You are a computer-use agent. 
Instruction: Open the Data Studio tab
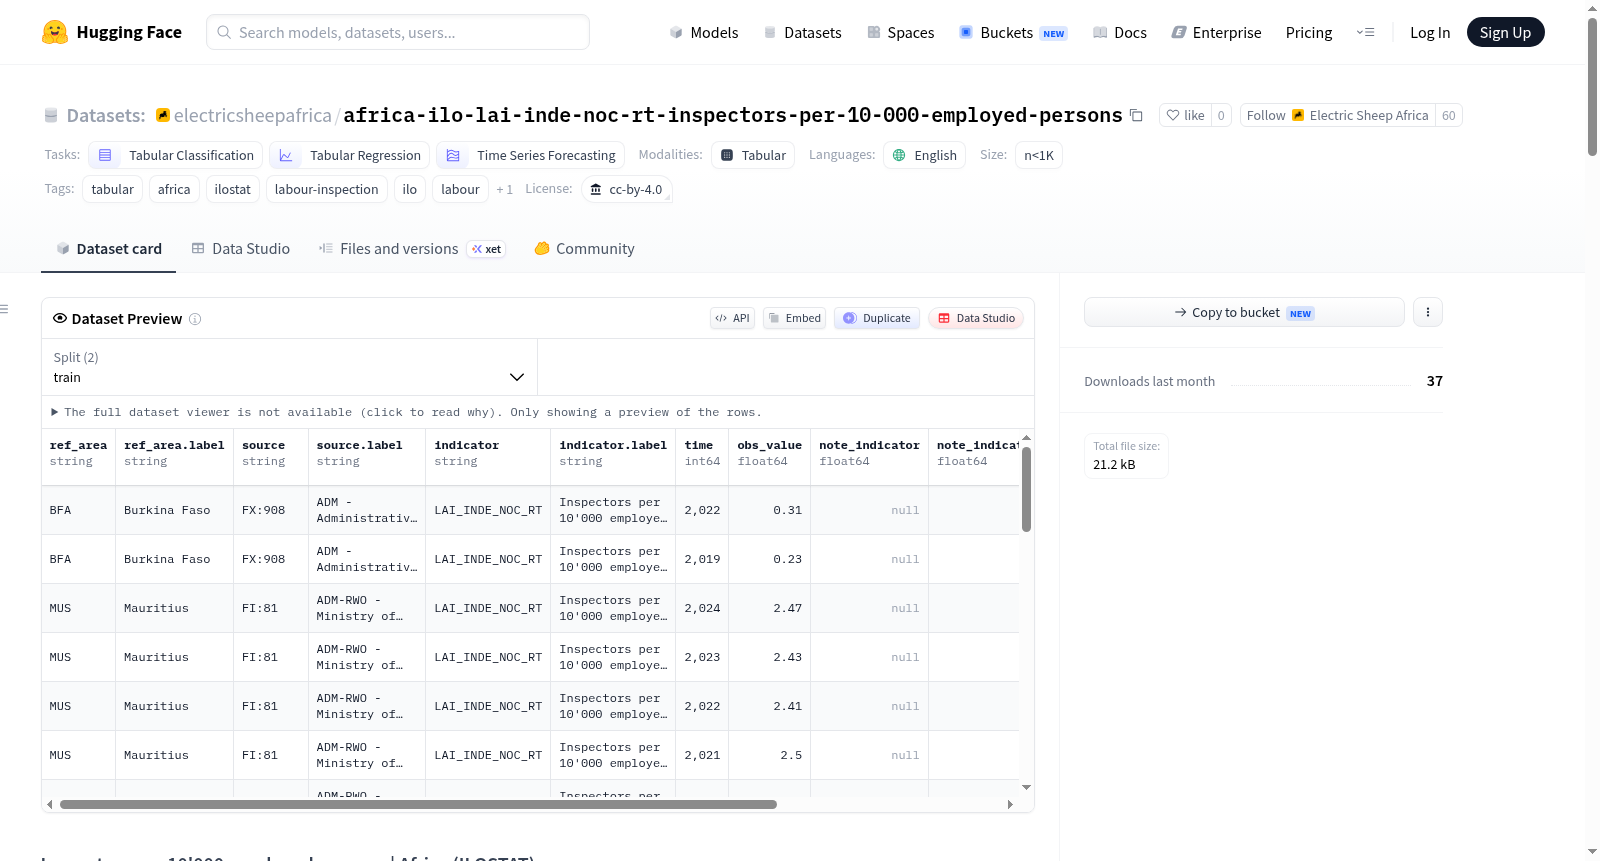tap(240, 249)
